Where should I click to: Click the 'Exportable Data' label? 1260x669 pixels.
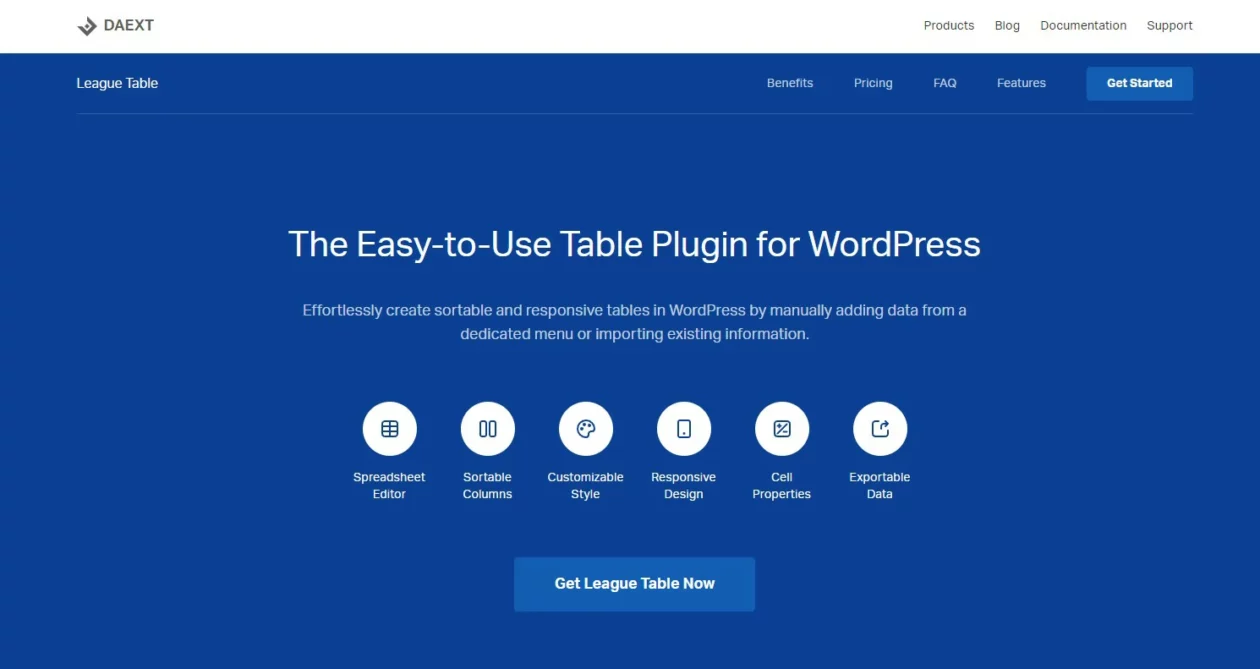pos(880,486)
